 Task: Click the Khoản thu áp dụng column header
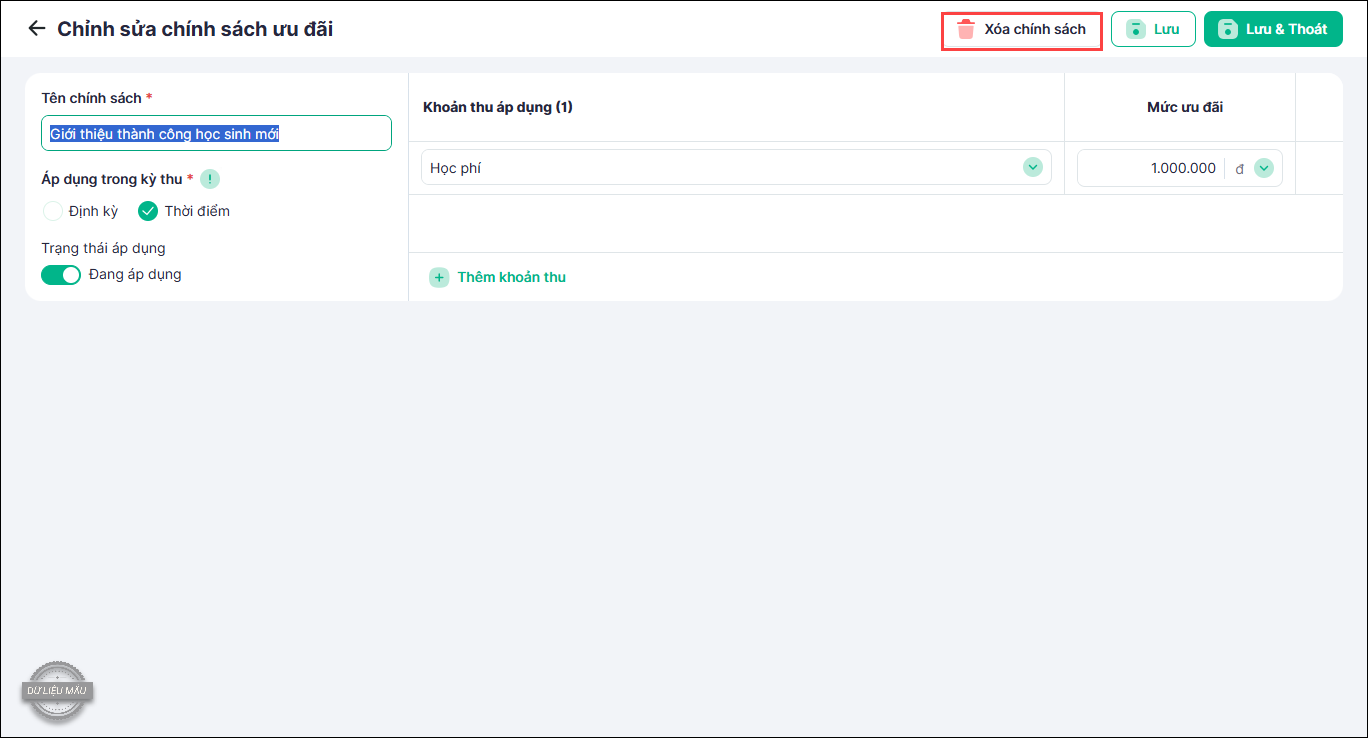click(498, 107)
